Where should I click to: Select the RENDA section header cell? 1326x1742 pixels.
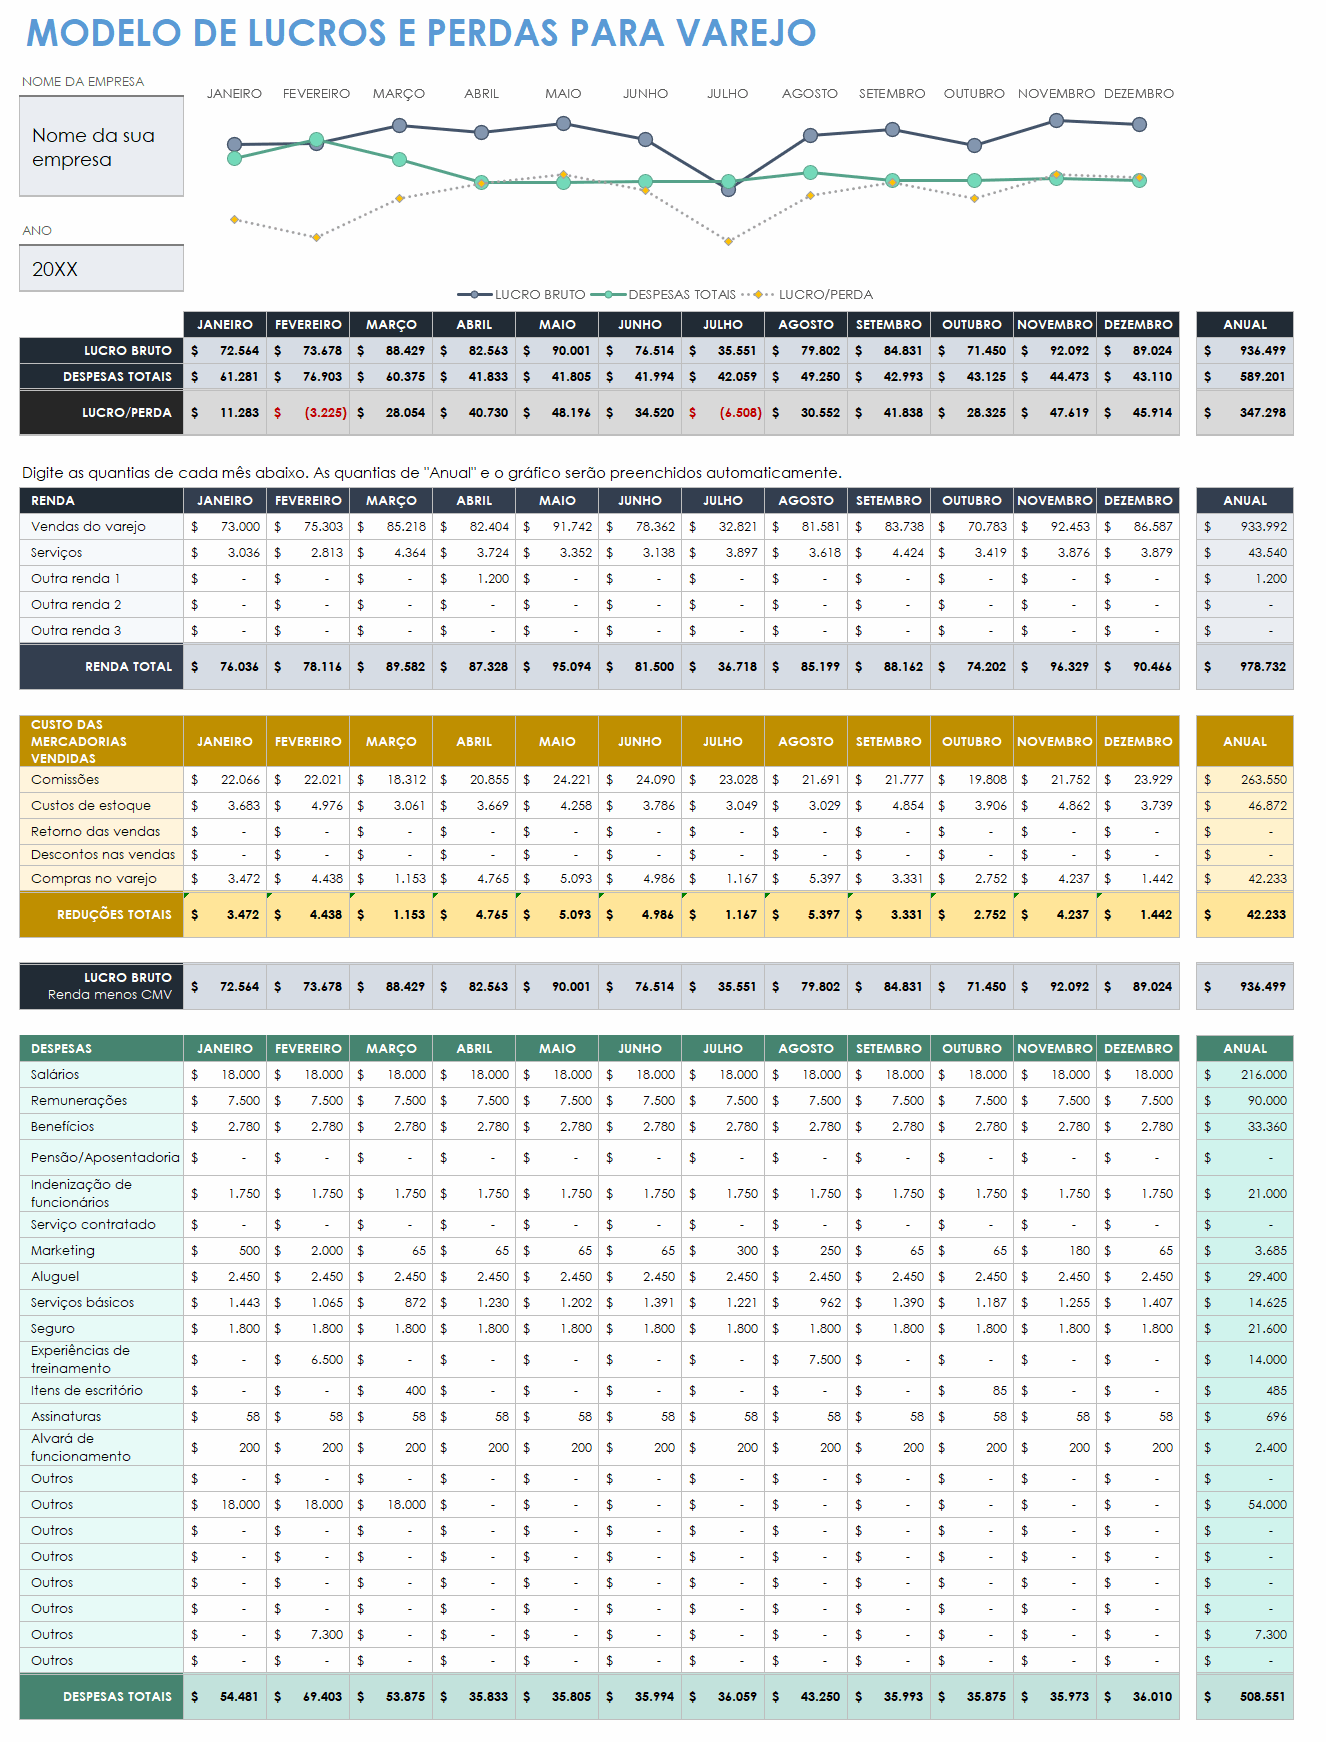tap(102, 501)
